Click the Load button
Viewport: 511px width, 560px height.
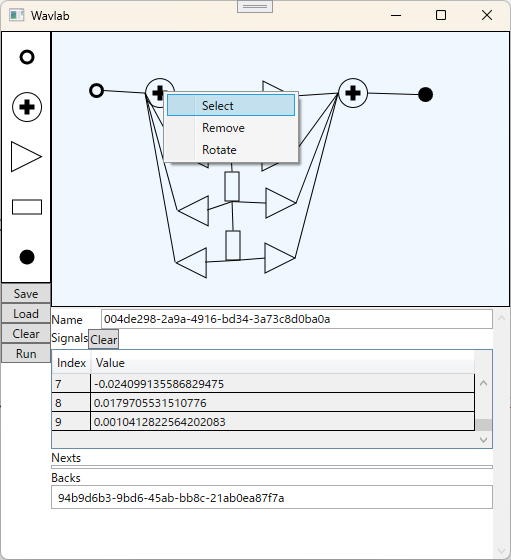click(26, 314)
